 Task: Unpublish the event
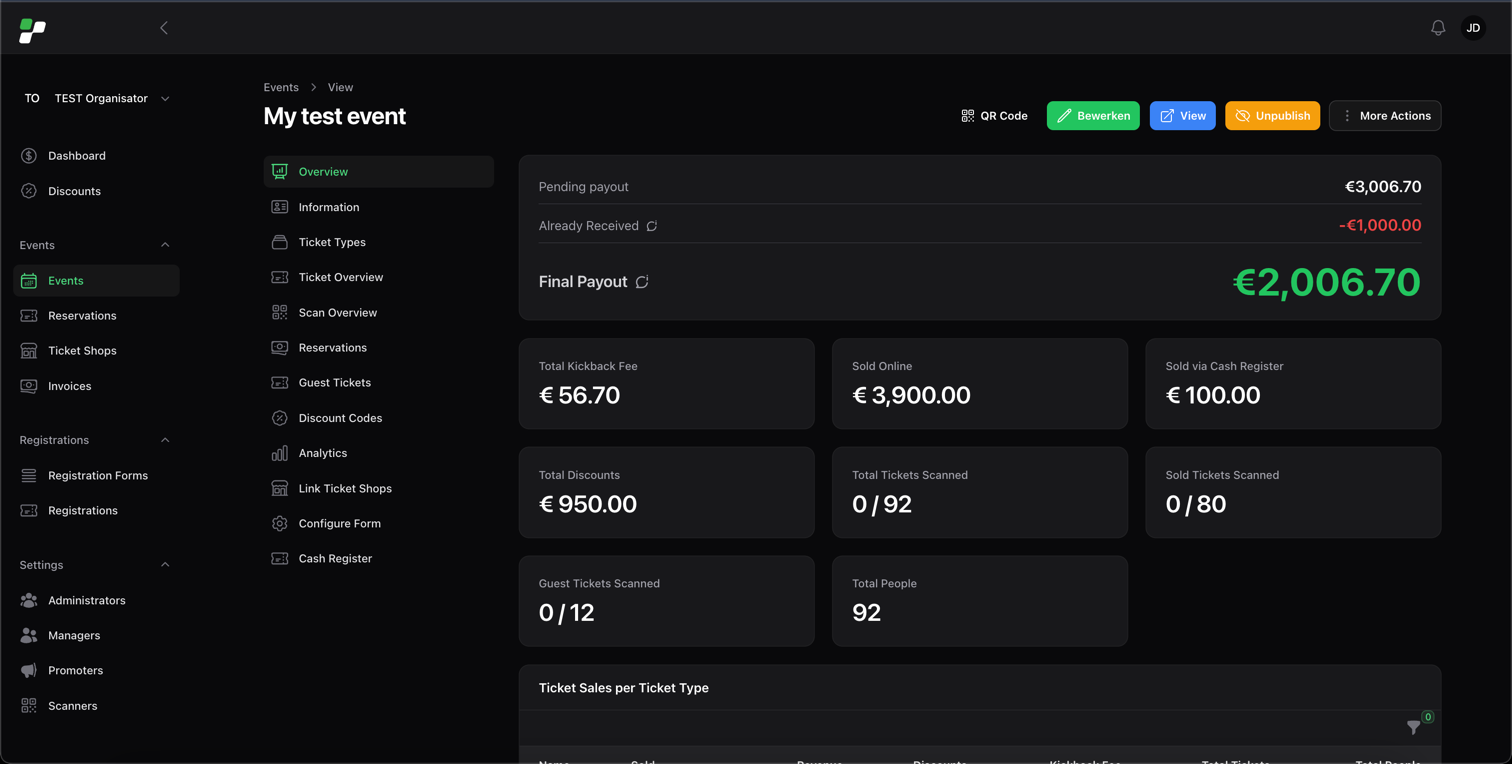pyautogui.click(x=1272, y=116)
